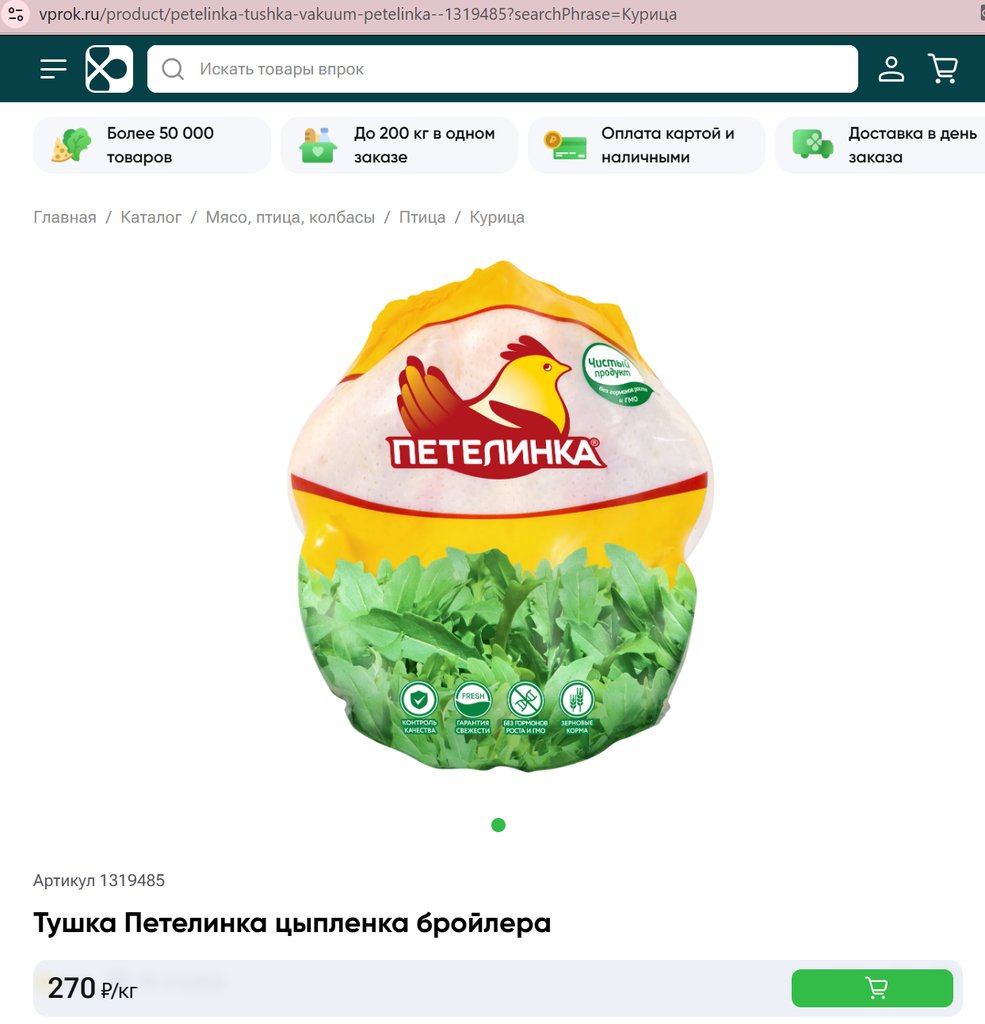
Task: Open the shopping cart in header
Action: pyautogui.click(x=943, y=69)
